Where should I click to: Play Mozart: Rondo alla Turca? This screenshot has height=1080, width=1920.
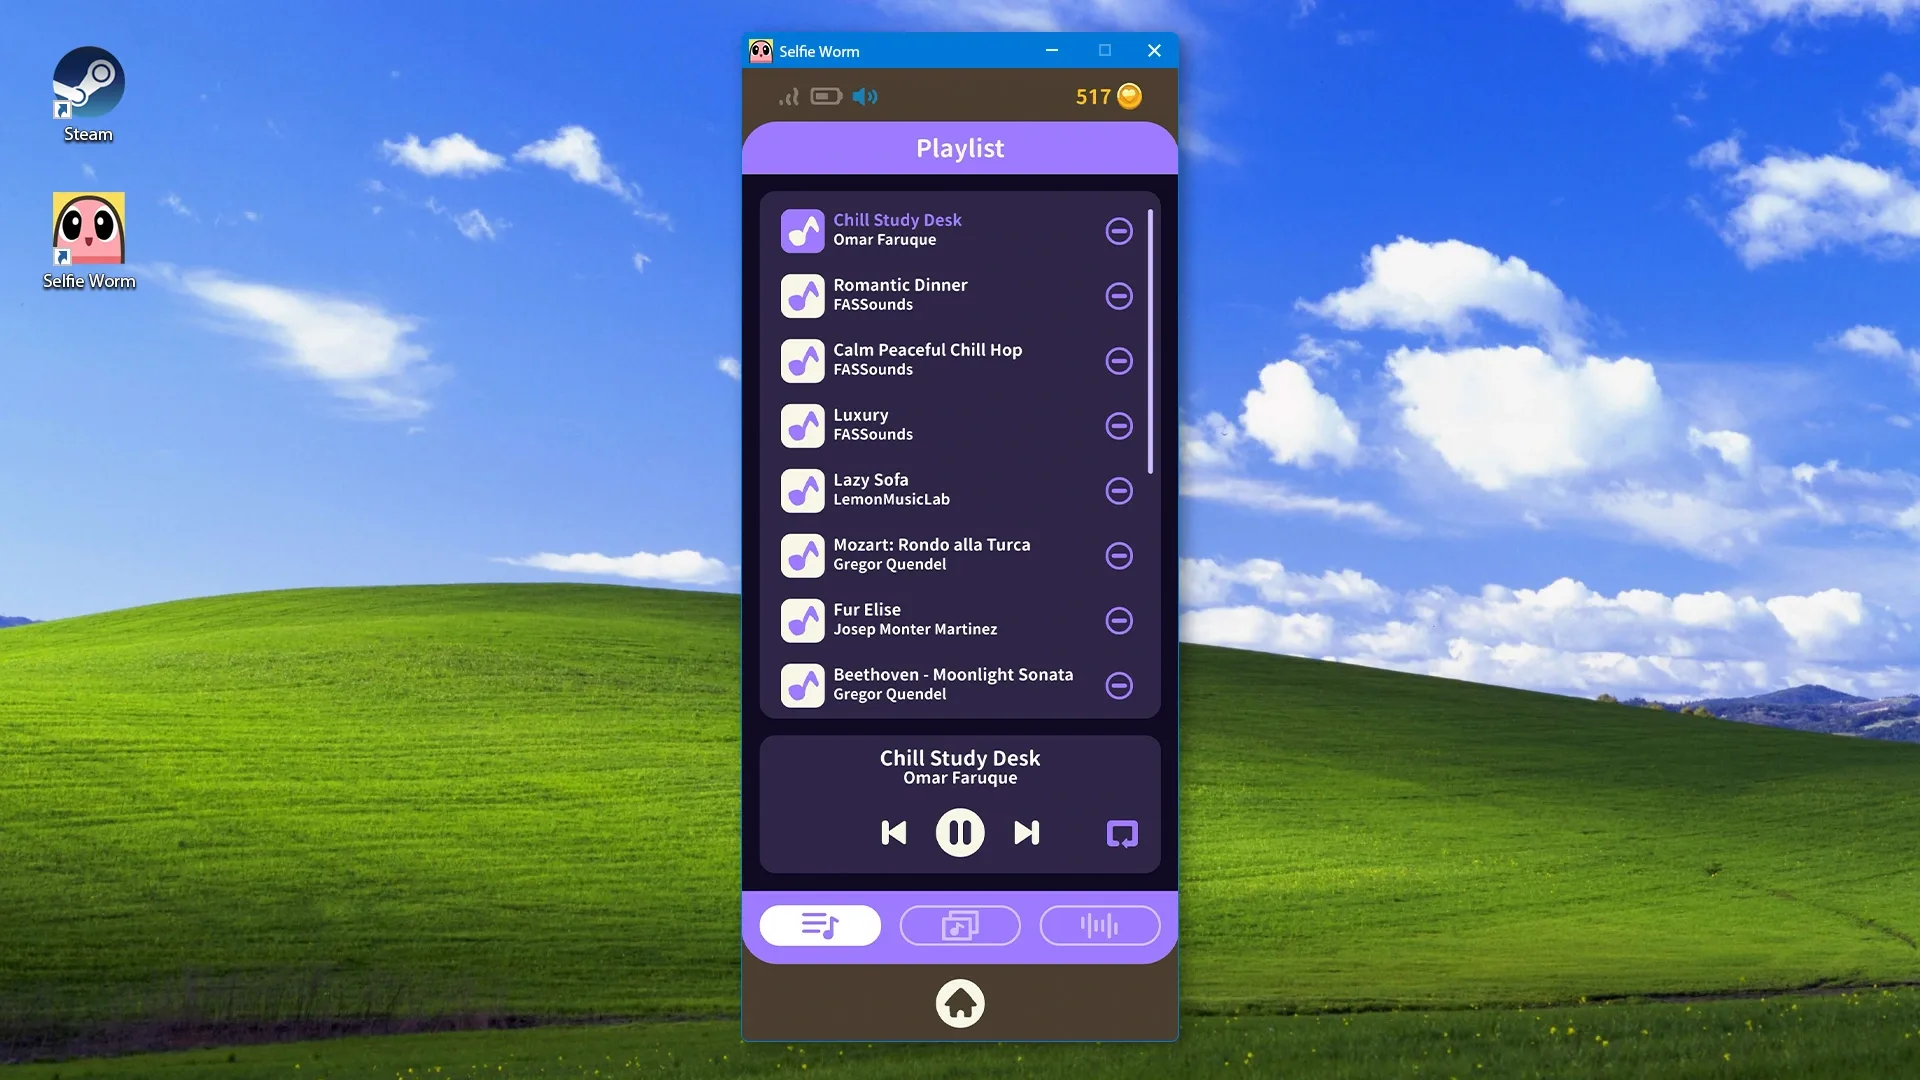pyautogui.click(x=935, y=555)
